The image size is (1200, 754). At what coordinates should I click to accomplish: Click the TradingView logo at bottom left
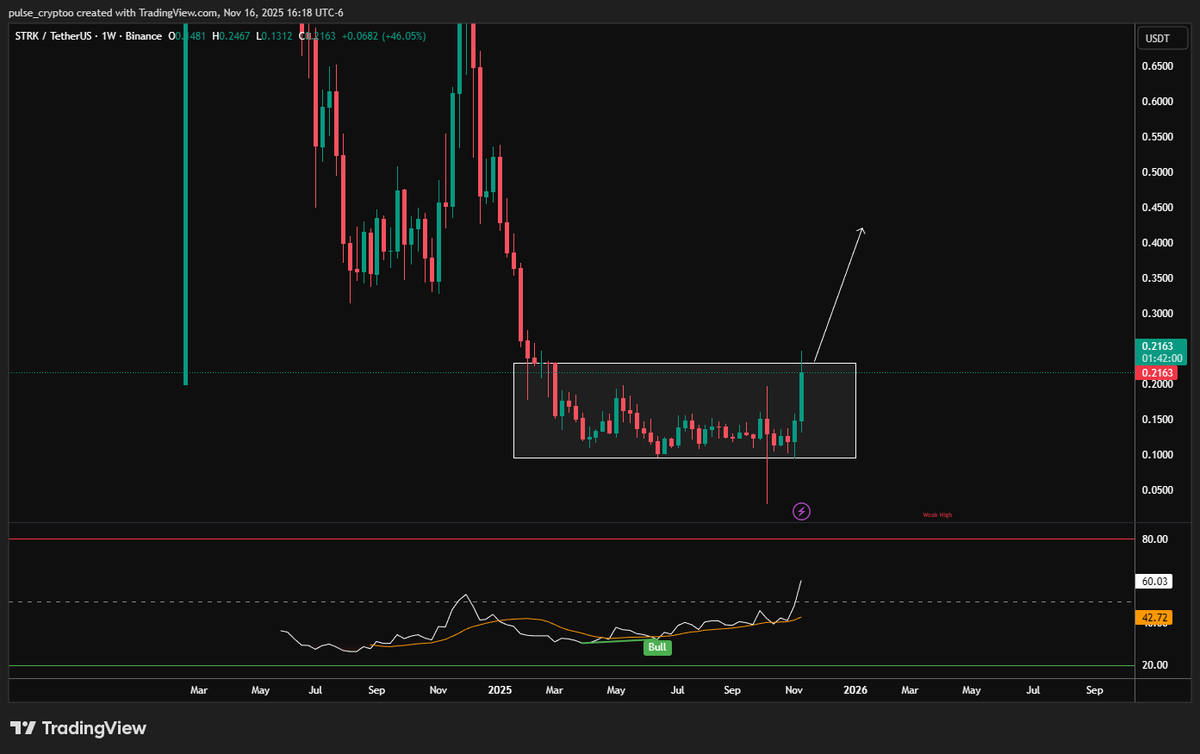coord(77,729)
